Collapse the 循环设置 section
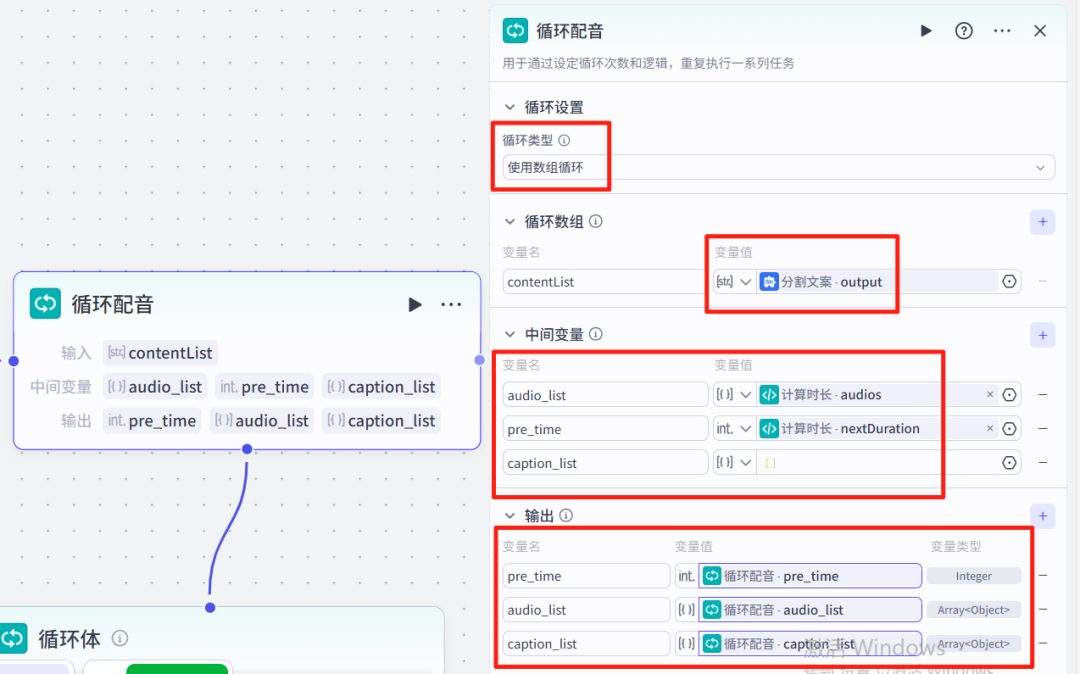 tap(510, 107)
